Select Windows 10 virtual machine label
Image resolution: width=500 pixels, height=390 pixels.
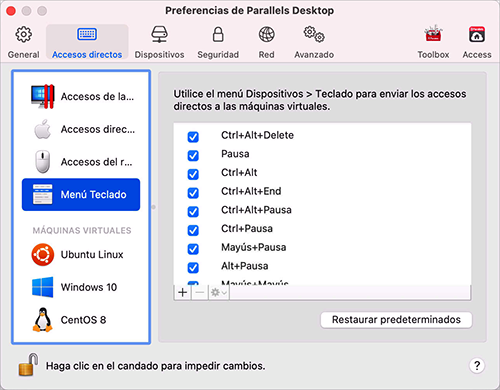[x=89, y=287]
